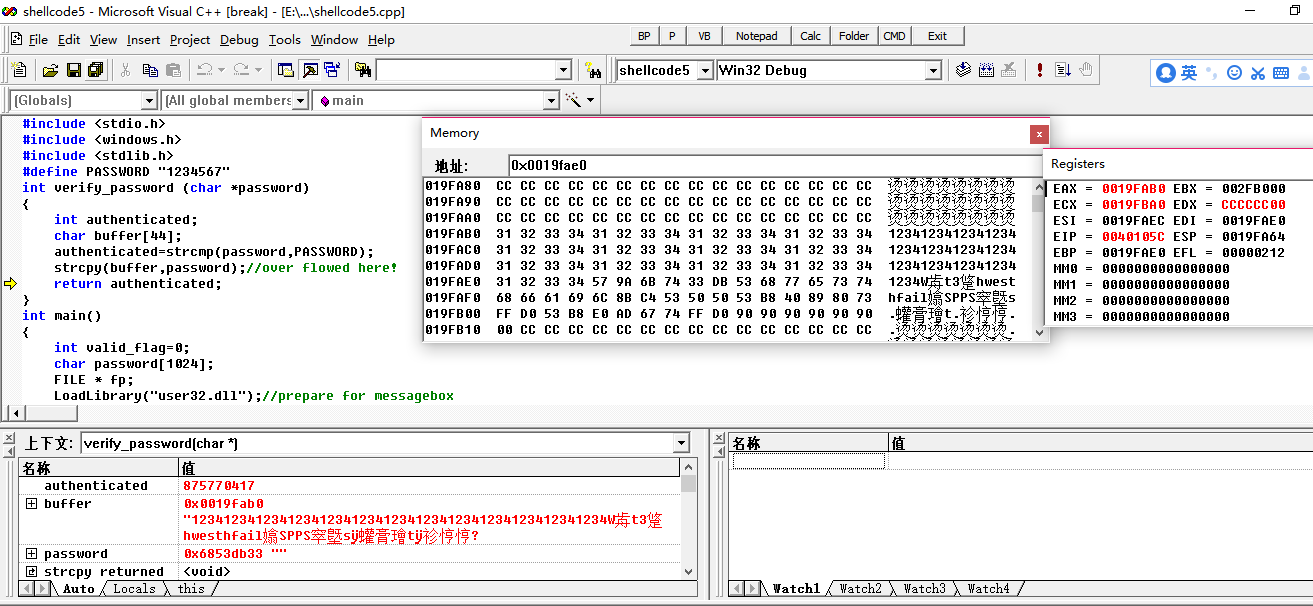Open the Tools menu
The width and height of the screenshot is (1313, 606).
point(285,40)
